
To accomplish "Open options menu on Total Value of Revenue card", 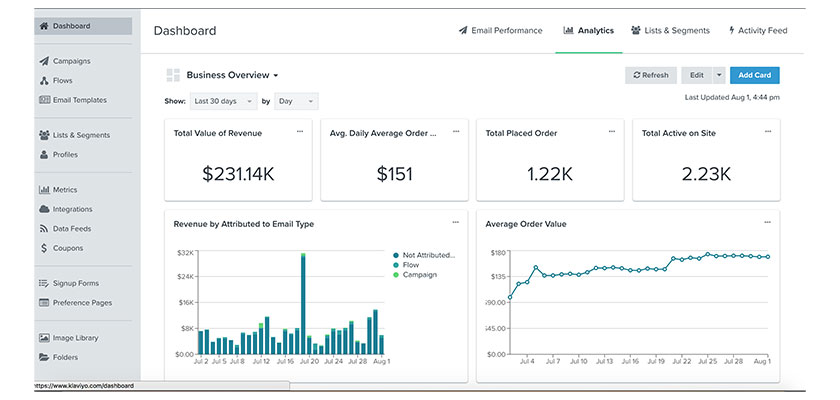I will [300, 131].
